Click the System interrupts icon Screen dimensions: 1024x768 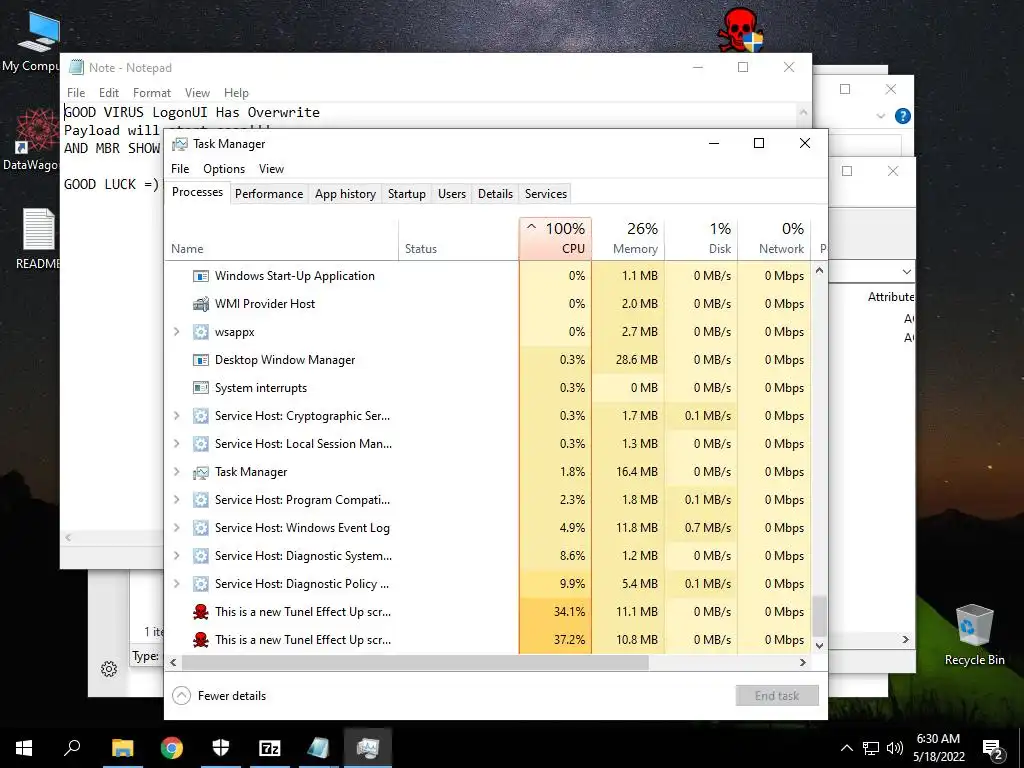click(200, 388)
